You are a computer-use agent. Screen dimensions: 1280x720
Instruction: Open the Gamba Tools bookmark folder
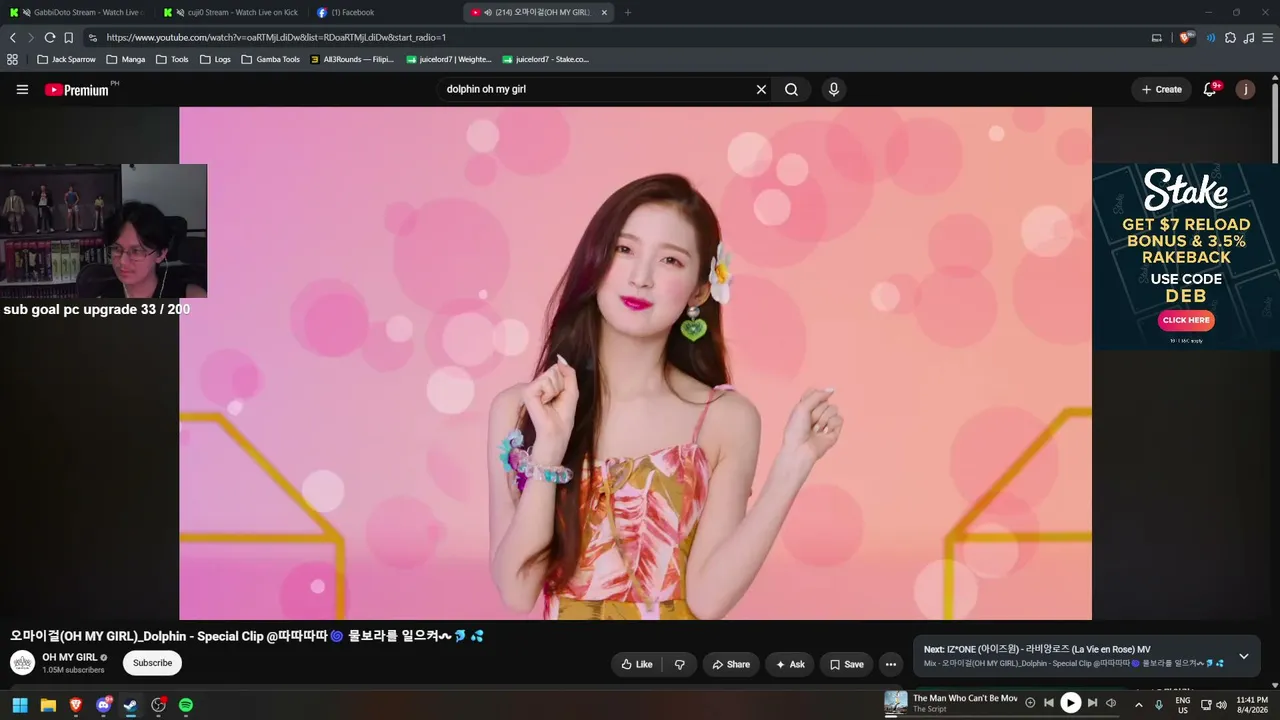click(x=271, y=59)
